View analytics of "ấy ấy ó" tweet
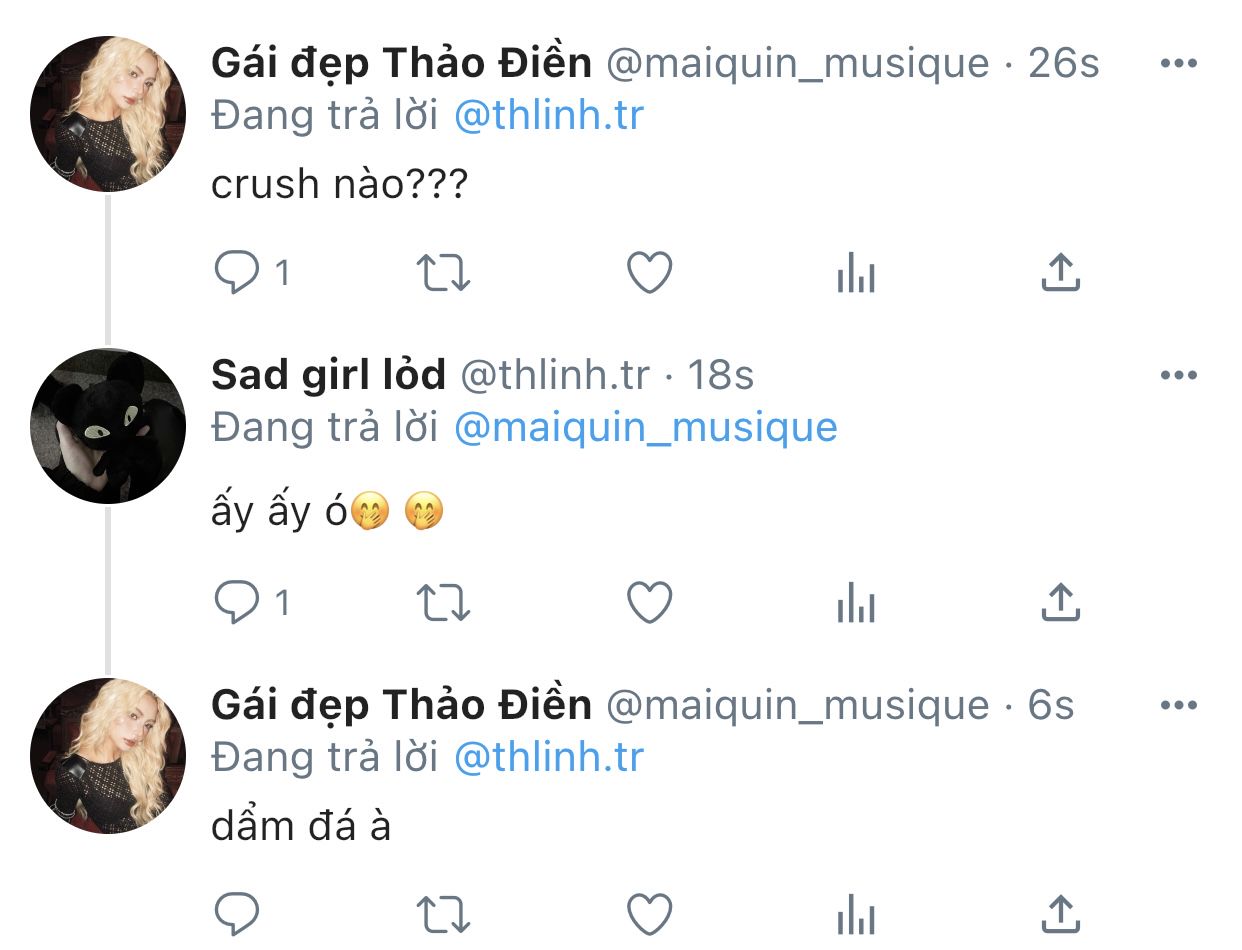 tap(855, 602)
